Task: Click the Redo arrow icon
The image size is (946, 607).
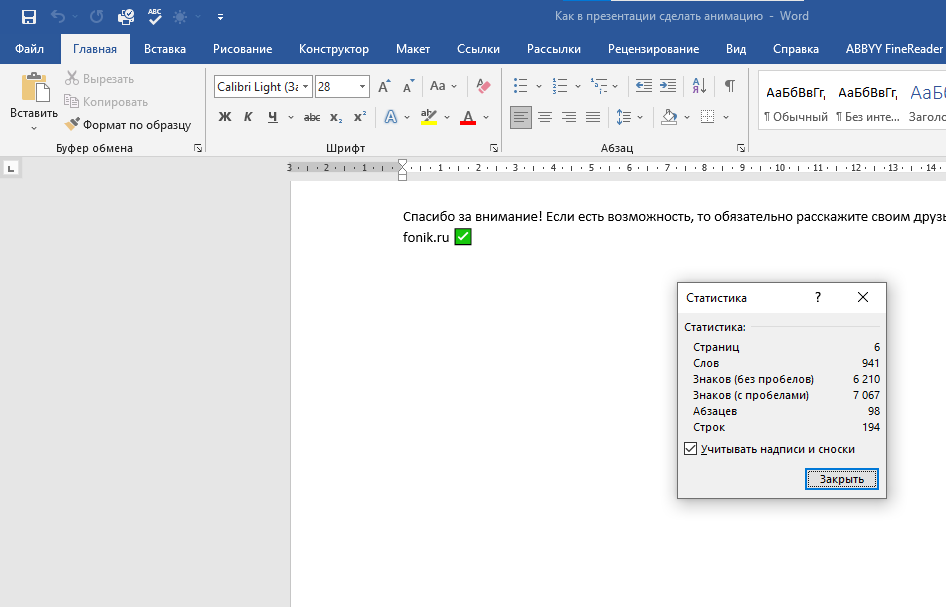Action: coord(97,17)
